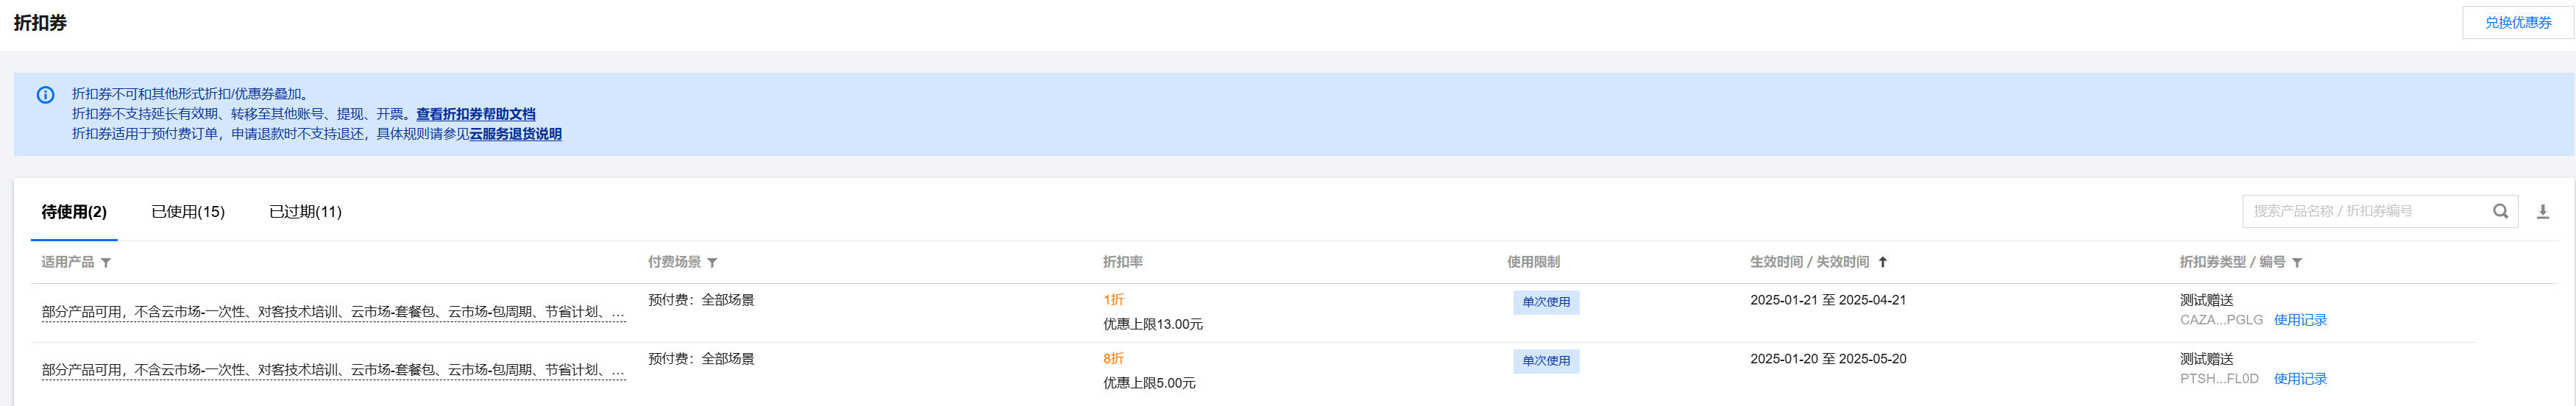This screenshot has width=2576, height=406.
Task: Open the 云服务退货说明 link
Action: tap(516, 134)
